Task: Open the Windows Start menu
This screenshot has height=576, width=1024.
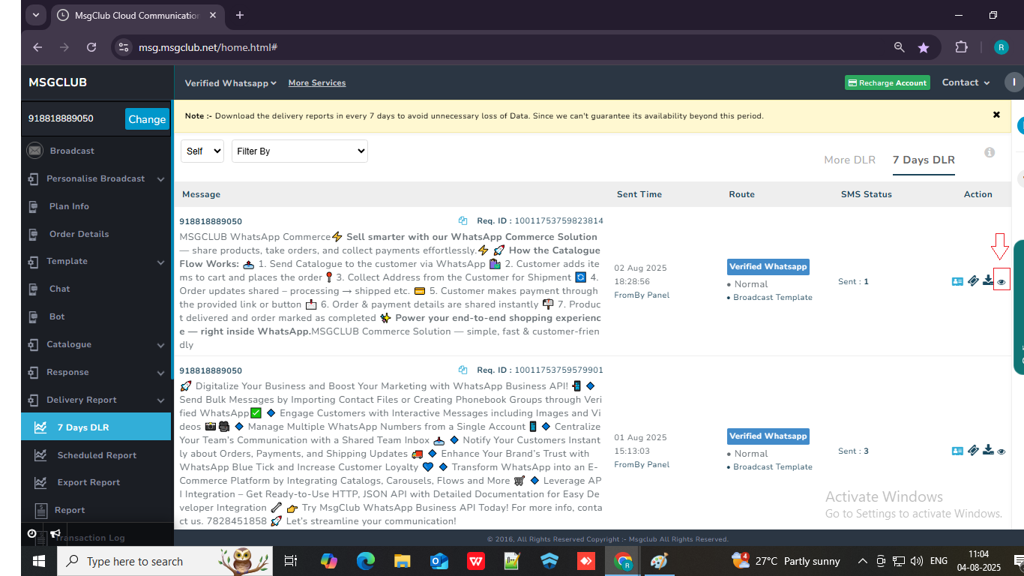Action: [x=39, y=561]
